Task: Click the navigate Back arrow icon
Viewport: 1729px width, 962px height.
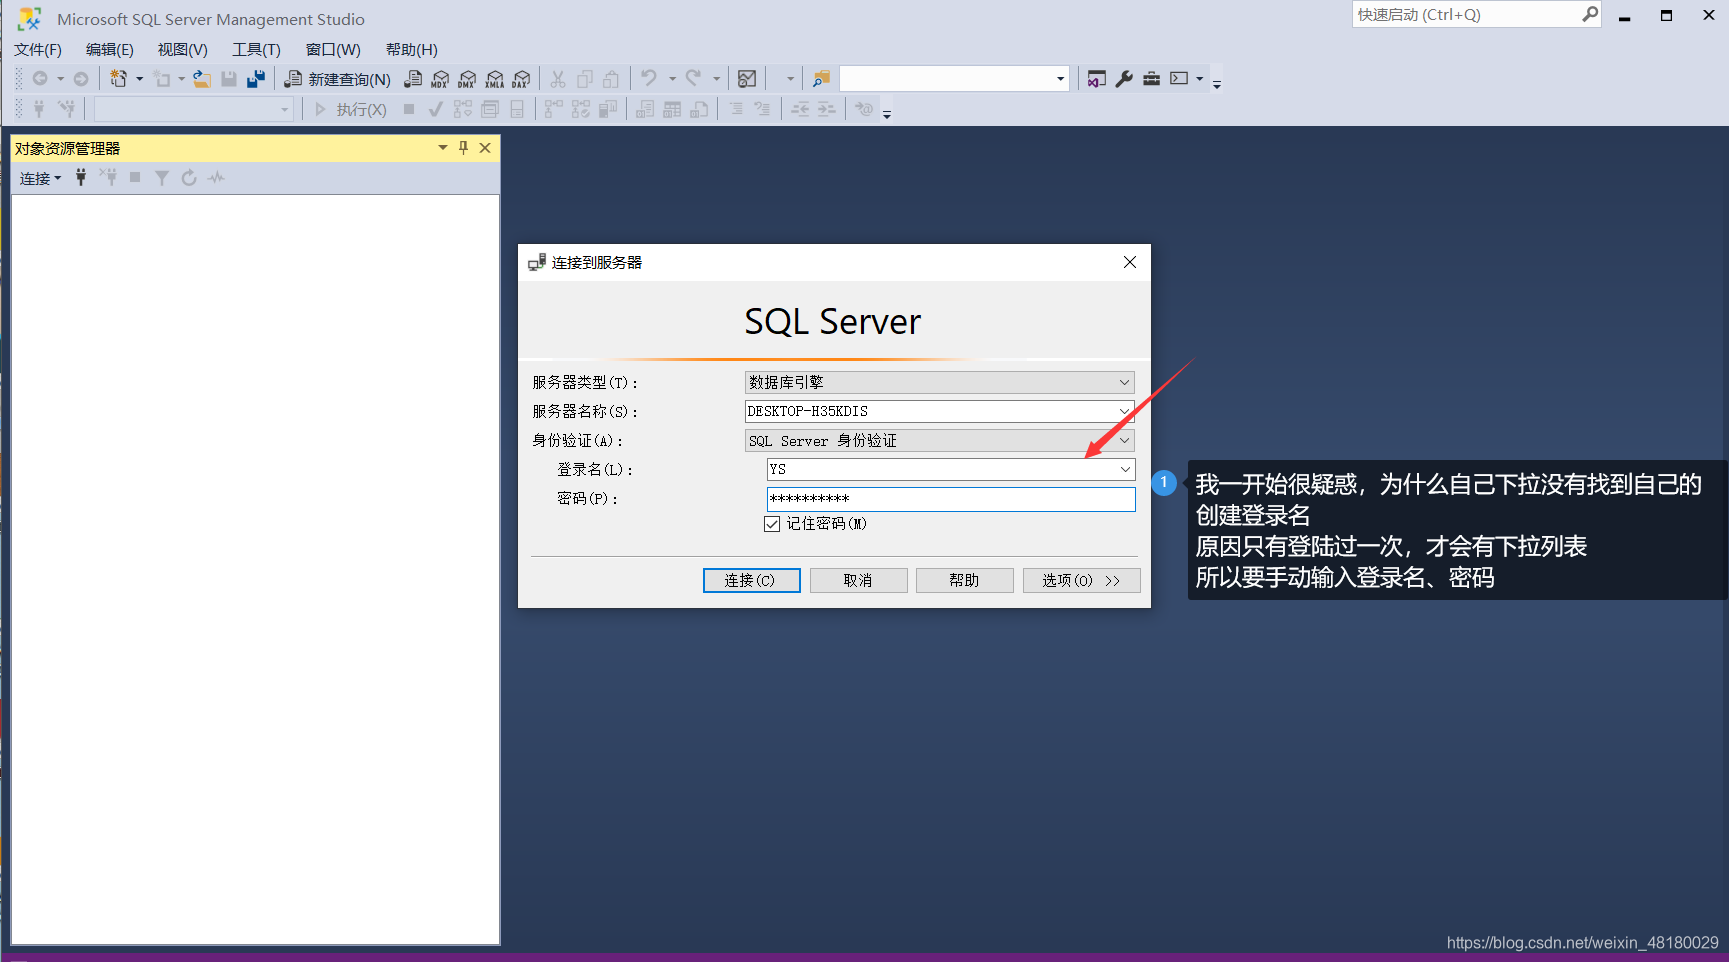Action: coord(40,79)
